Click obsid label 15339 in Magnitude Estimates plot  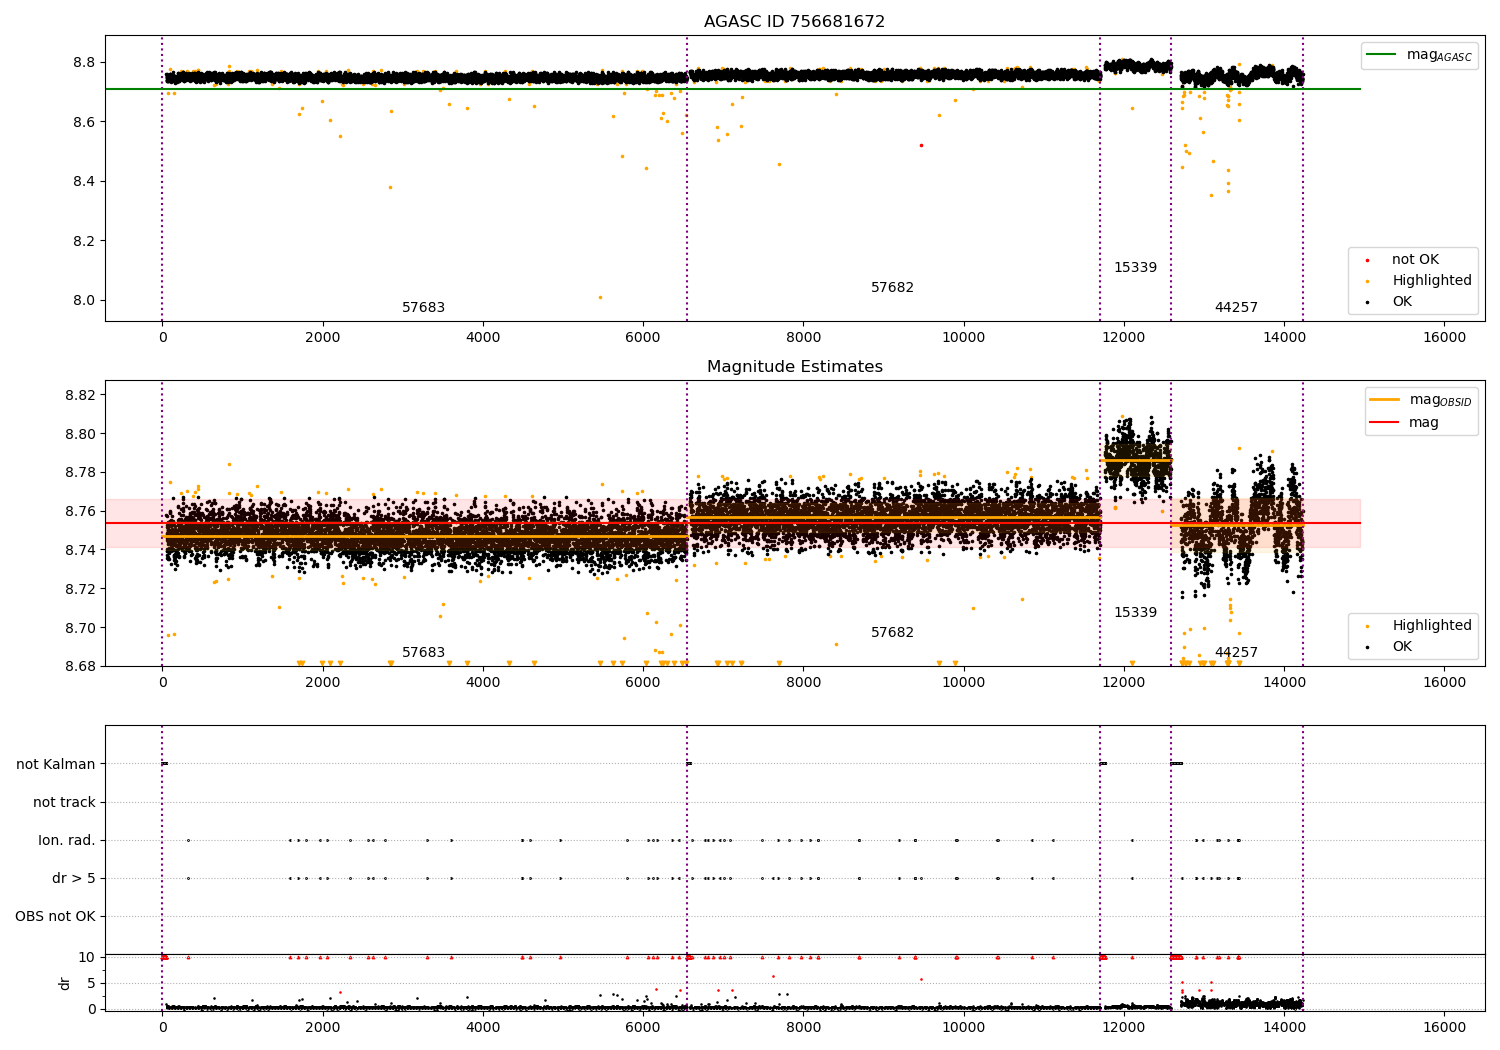pos(1135,612)
